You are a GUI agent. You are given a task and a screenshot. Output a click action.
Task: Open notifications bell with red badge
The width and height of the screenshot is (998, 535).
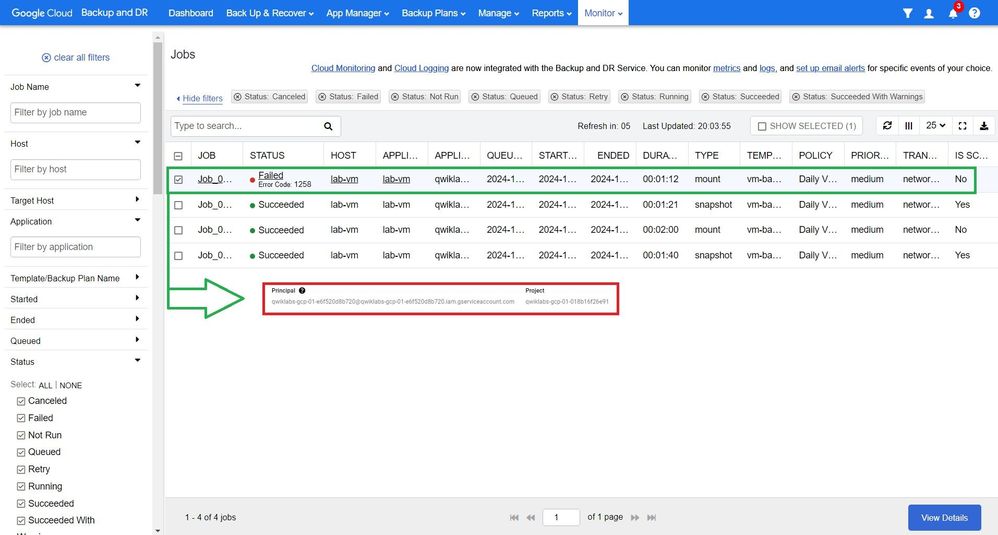point(953,13)
